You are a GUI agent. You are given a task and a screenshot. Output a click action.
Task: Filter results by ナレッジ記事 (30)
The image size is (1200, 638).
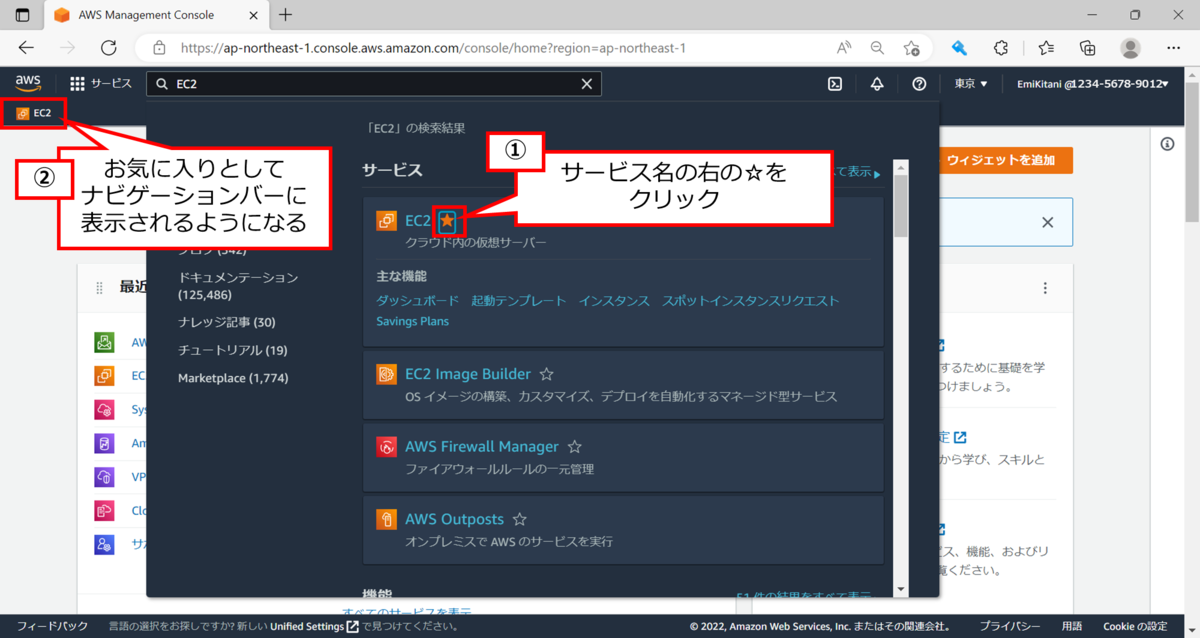(x=227, y=322)
